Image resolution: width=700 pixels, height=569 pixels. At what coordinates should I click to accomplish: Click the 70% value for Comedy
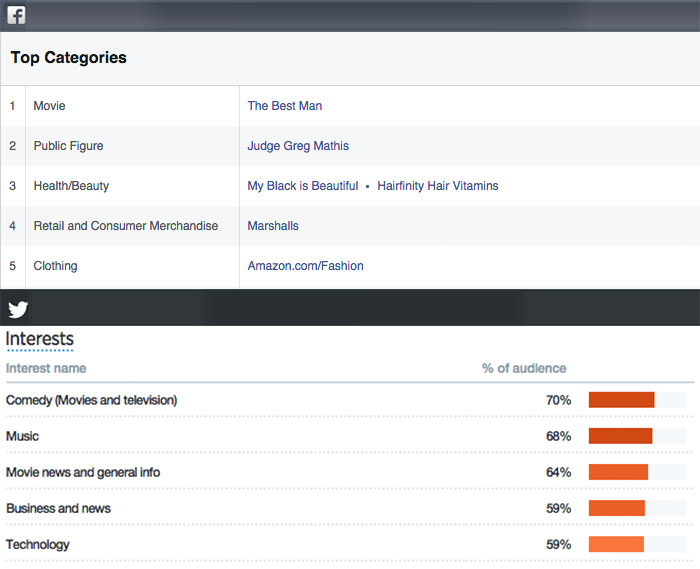558,400
